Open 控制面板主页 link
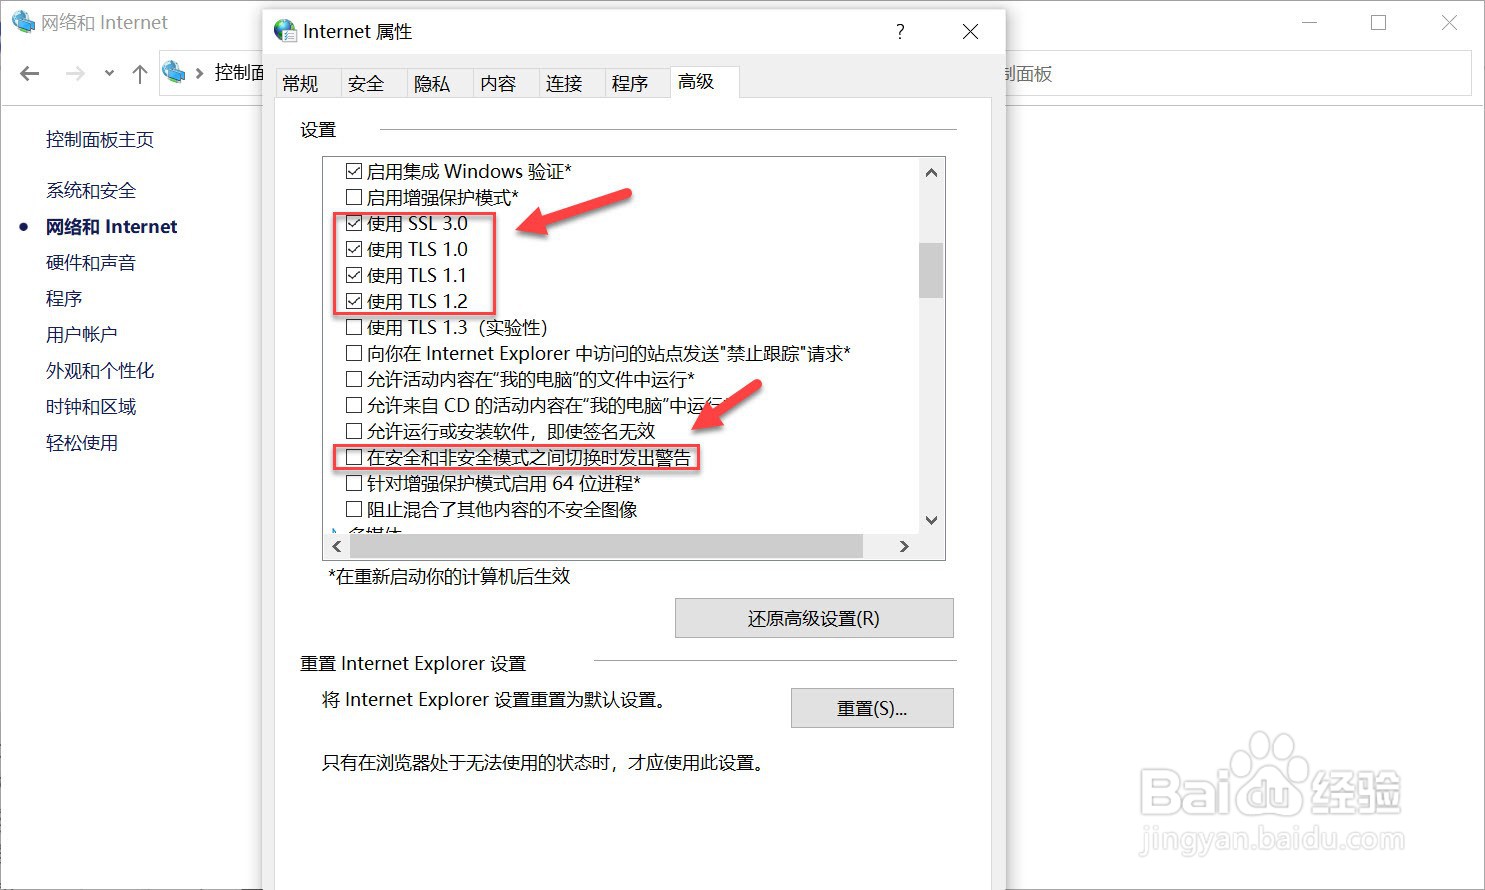This screenshot has height=890, width=1485. [x=100, y=140]
